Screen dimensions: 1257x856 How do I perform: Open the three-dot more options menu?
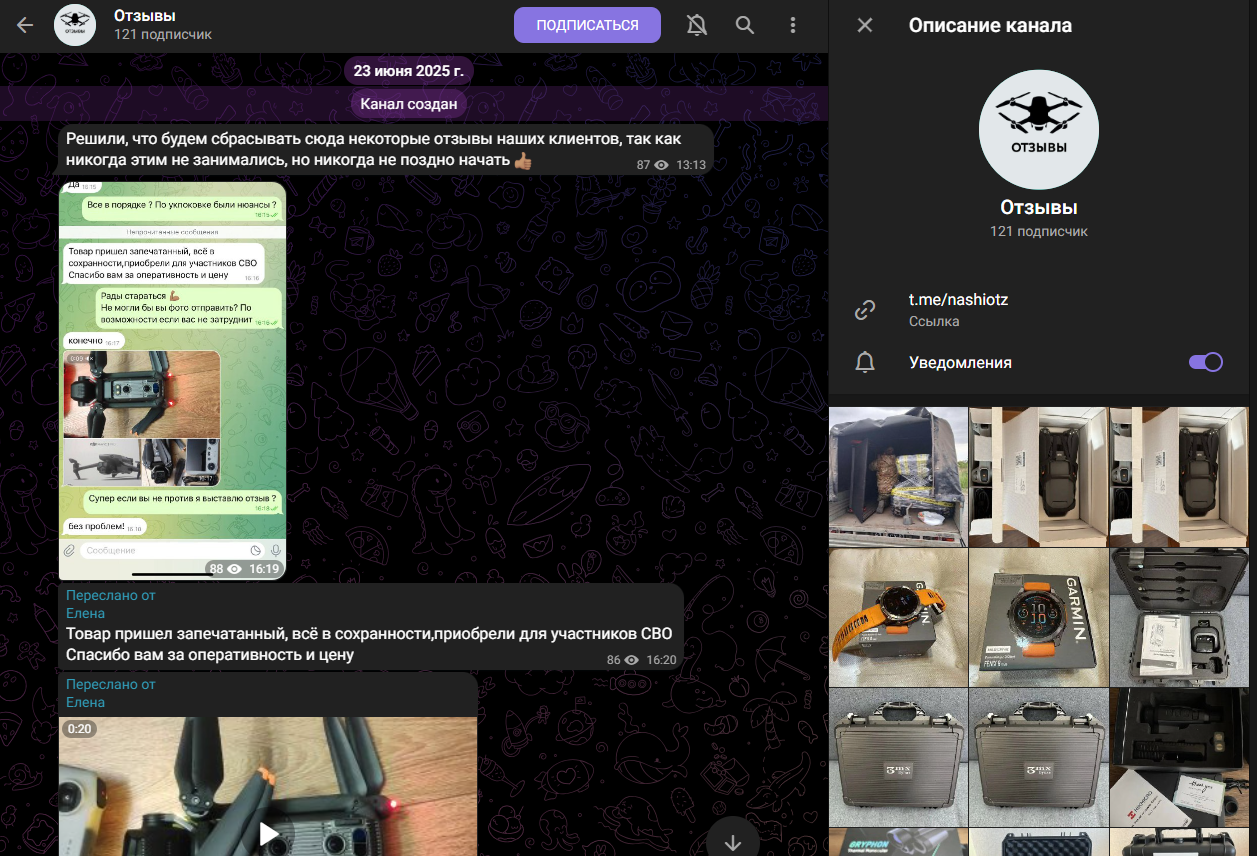[x=793, y=25]
